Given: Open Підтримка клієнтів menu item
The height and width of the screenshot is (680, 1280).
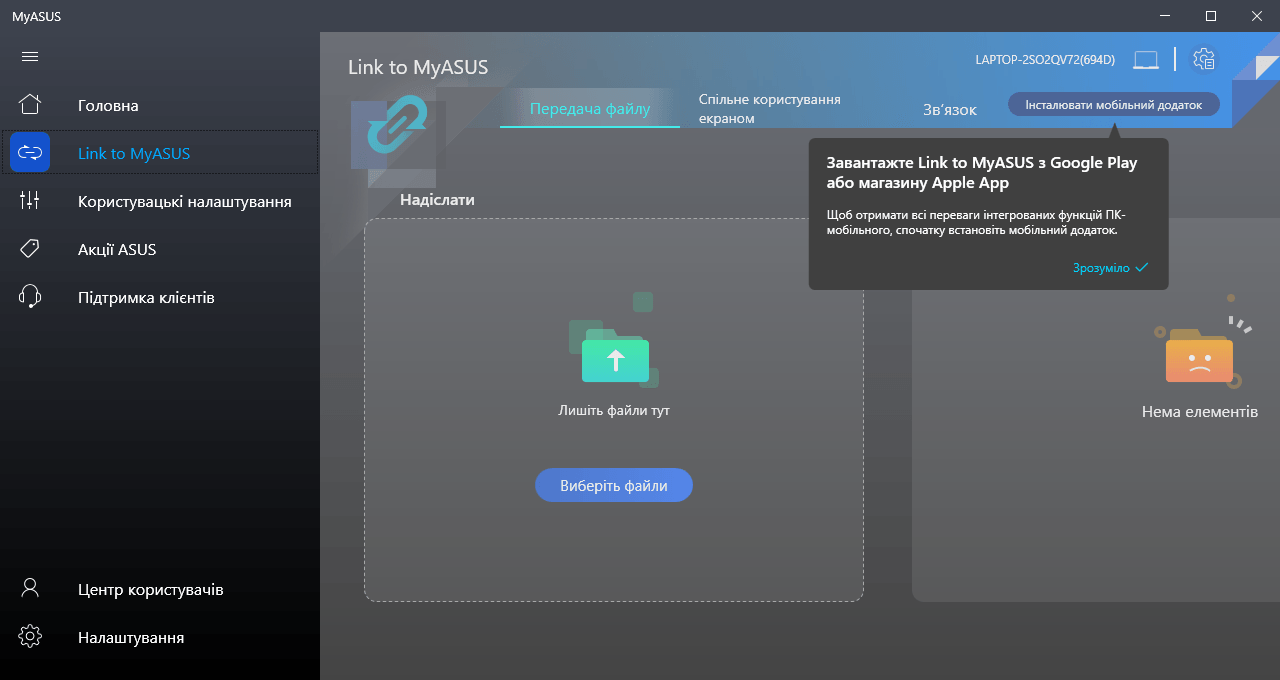Looking at the screenshot, I should coord(160,297).
